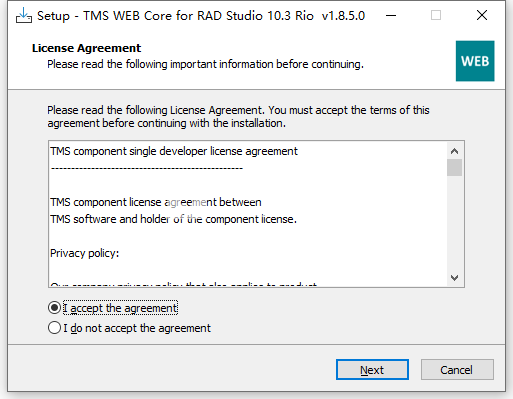Close the TMS WEB Core setup window
The width and height of the screenshot is (513, 399).
tap(482, 15)
